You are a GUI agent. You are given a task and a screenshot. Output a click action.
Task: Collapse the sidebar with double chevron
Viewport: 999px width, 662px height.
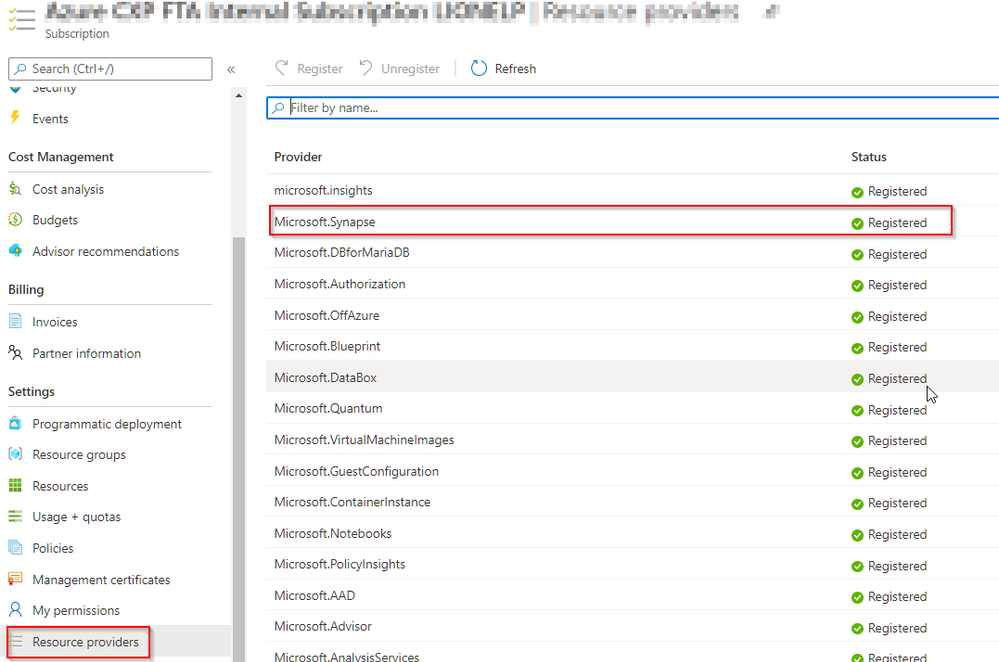[231, 69]
